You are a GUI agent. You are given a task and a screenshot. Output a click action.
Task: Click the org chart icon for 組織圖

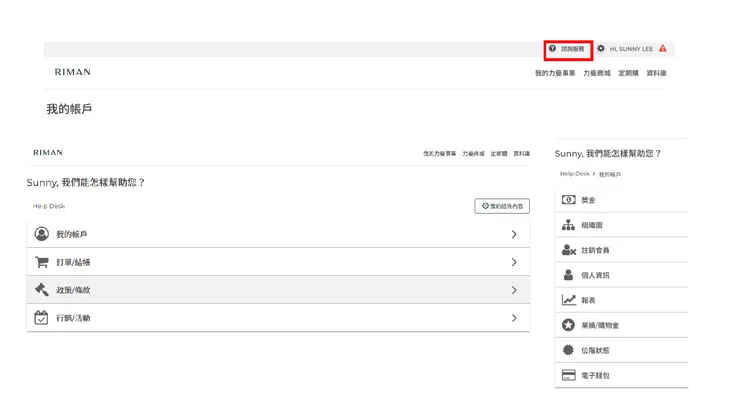point(568,225)
